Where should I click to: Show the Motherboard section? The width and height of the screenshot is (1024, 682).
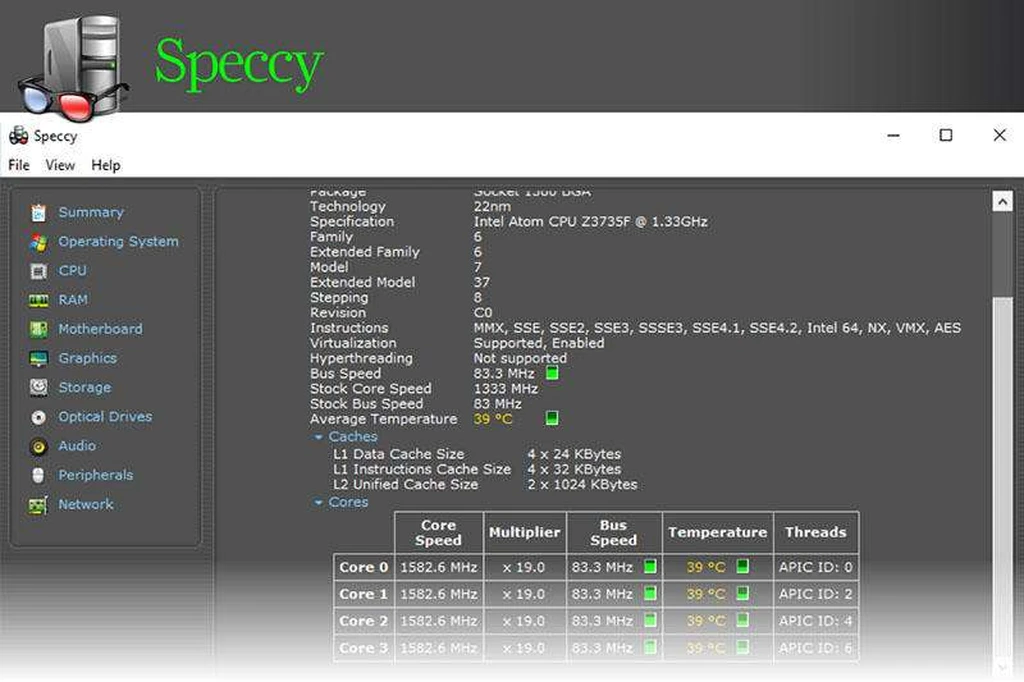[100, 329]
